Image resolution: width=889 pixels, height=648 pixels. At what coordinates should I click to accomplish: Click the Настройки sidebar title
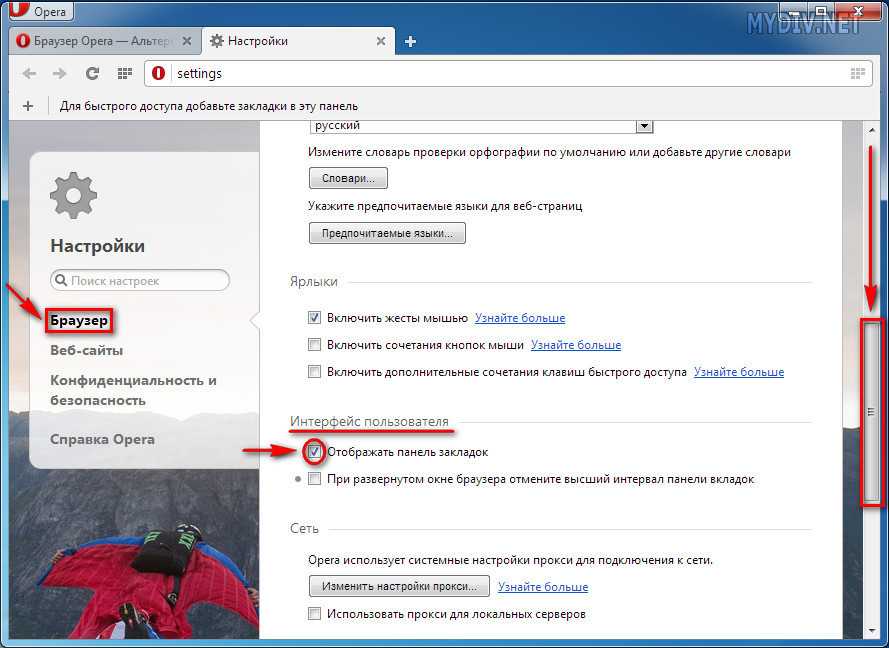click(x=98, y=246)
